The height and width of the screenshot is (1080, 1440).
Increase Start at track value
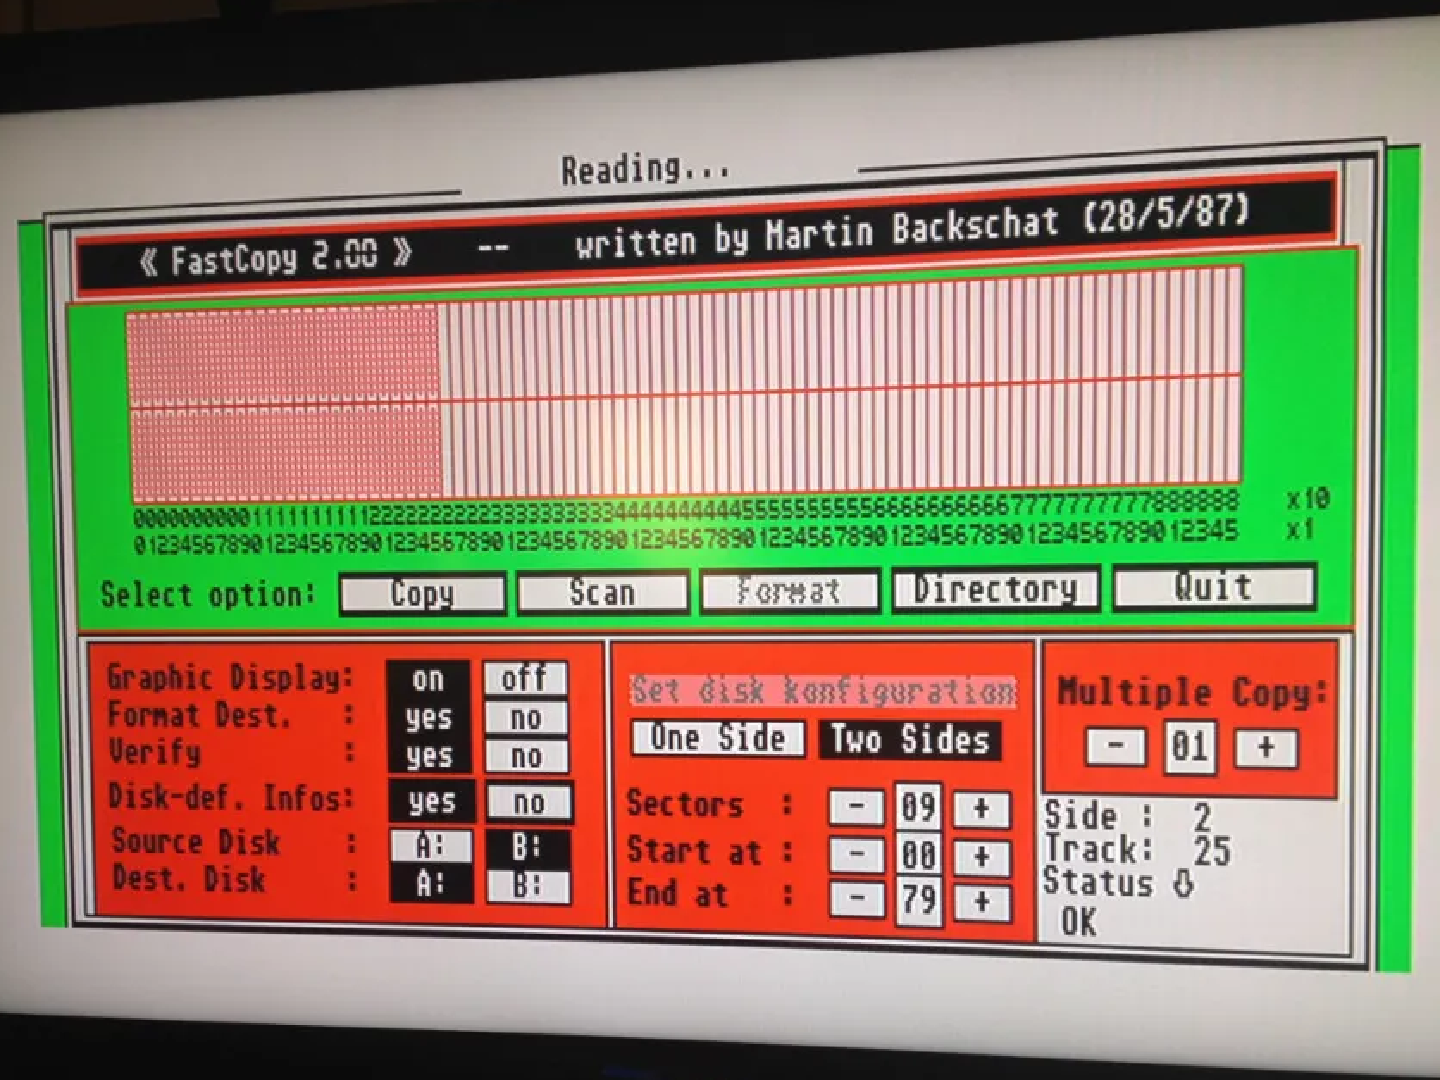click(x=982, y=856)
